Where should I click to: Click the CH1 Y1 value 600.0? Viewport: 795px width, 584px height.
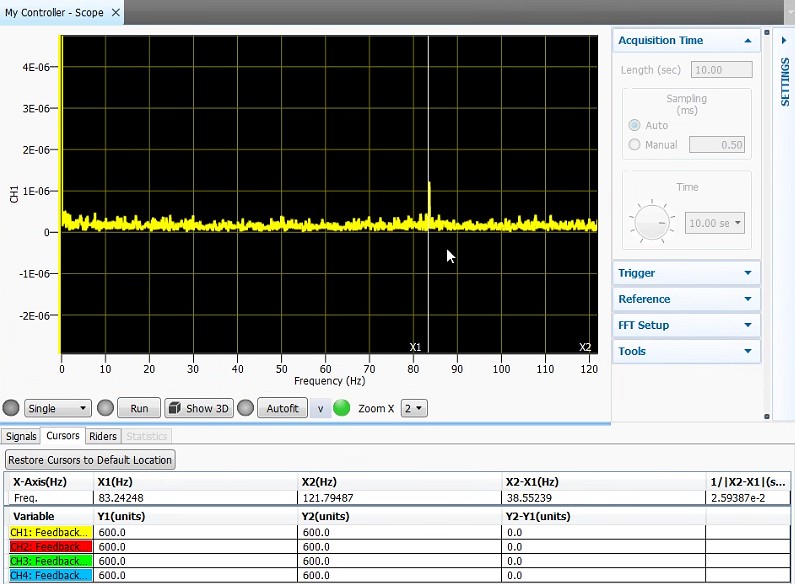[112, 532]
